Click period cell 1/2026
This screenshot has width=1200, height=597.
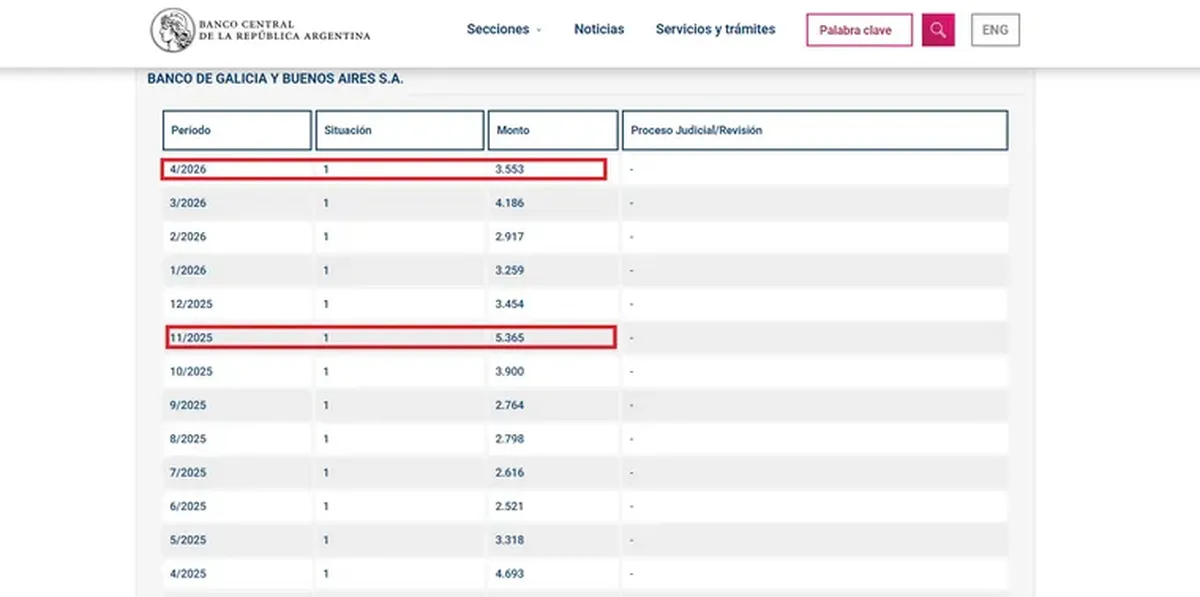(x=188, y=270)
